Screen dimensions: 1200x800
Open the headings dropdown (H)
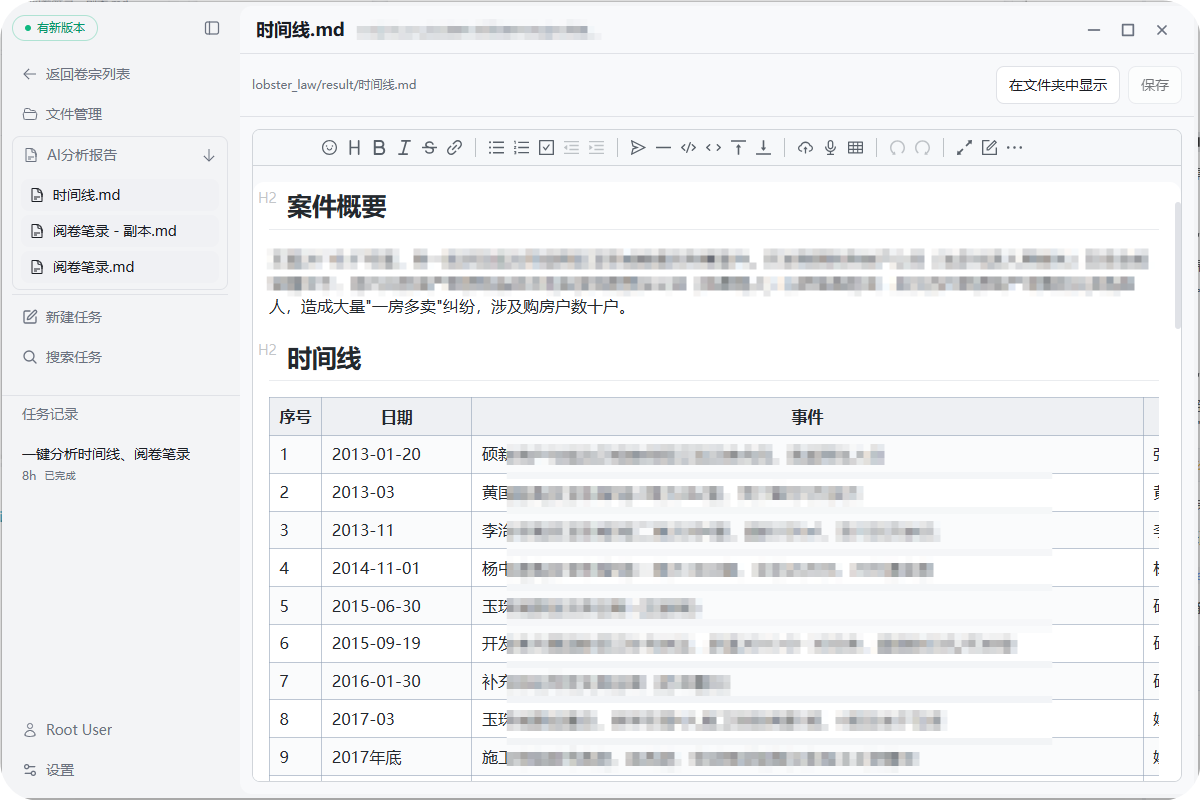(x=354, y=148)
